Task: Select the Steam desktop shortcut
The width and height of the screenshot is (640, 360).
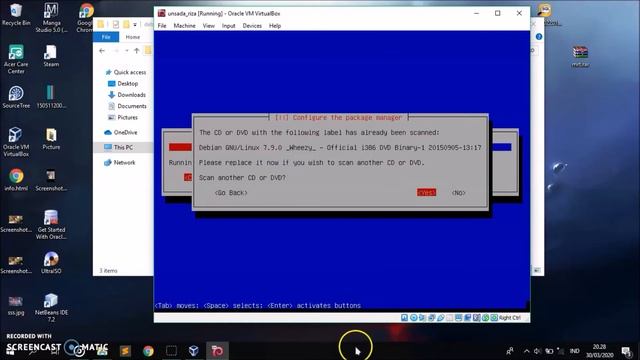Action: pos(51,56)
